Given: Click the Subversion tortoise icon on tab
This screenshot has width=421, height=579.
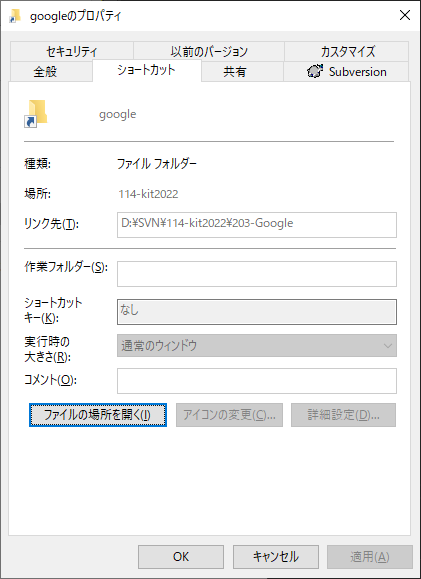Looking at the screenshot, I should pyautogui.click(x=315, y=71).
